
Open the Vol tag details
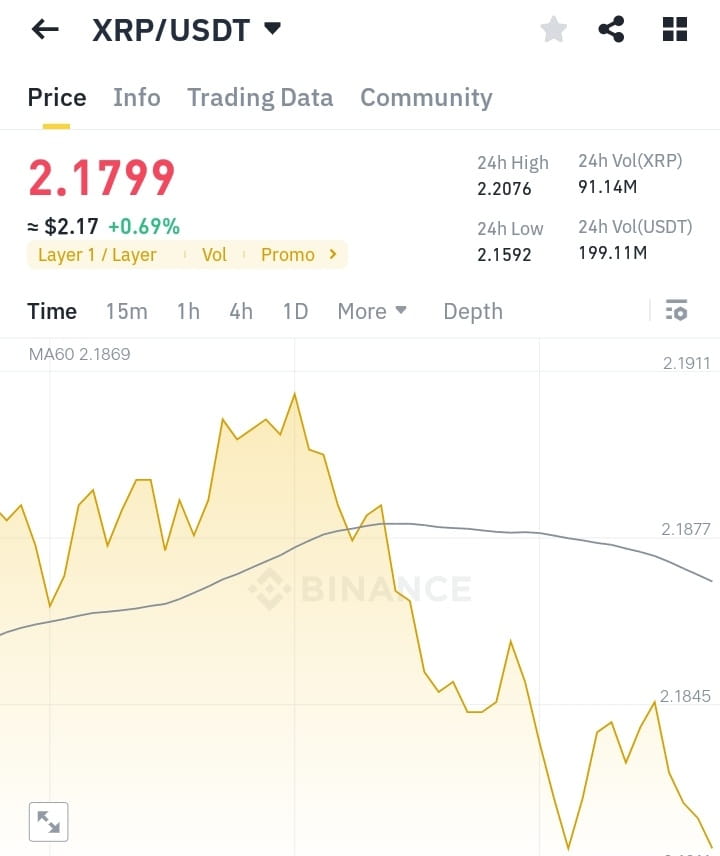tap(214, 255)
